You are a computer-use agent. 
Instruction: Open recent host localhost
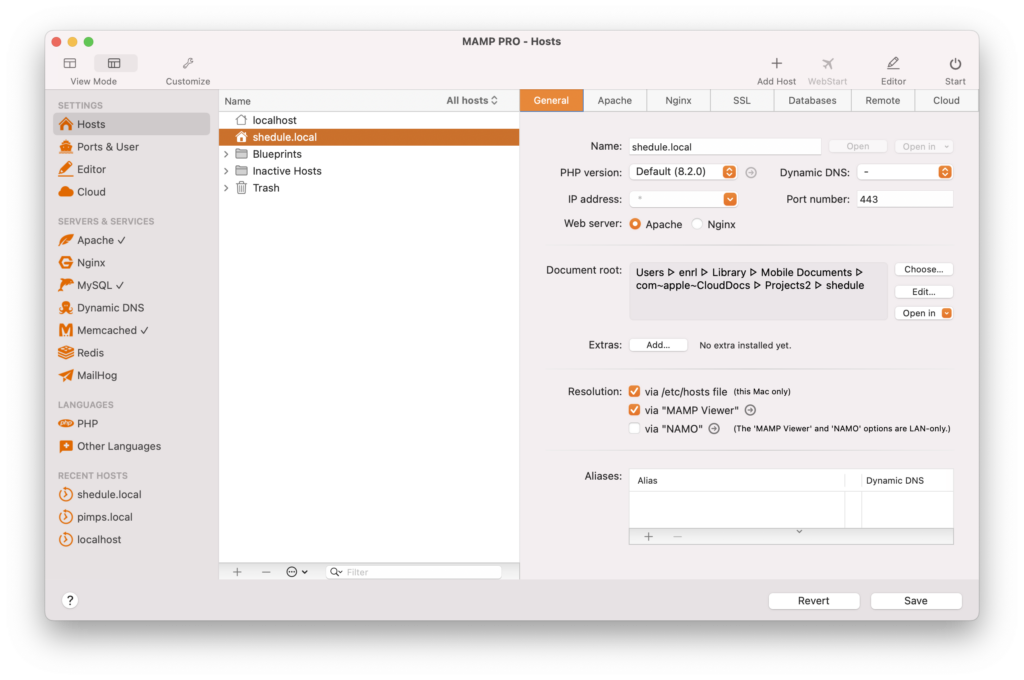131,540
